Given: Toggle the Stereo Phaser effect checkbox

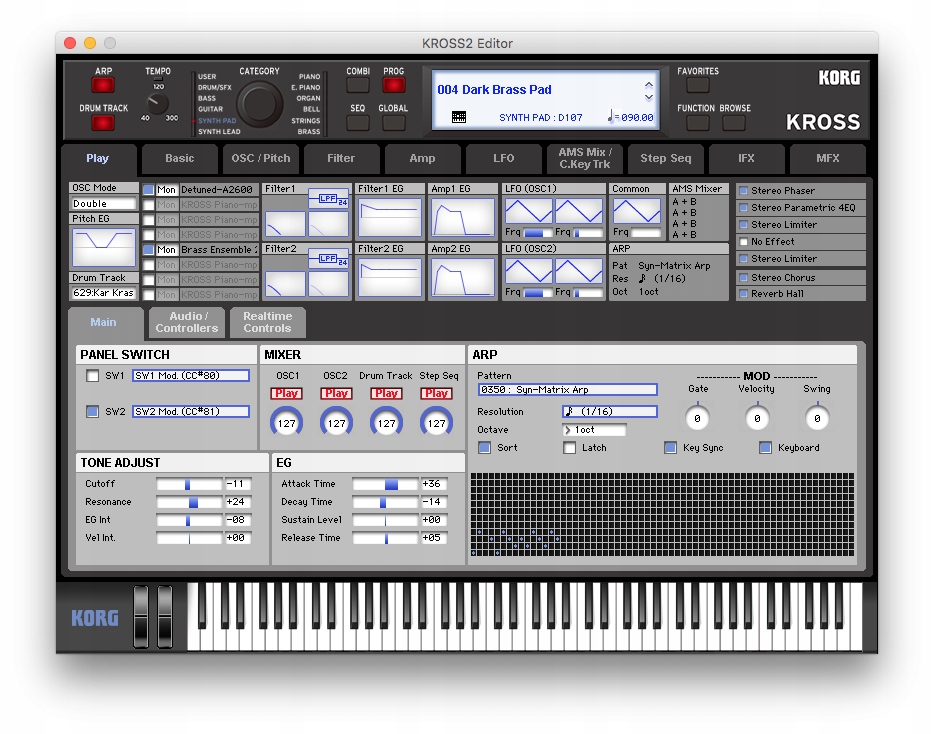Looking at the screenshot, I should tap(743, 191).
